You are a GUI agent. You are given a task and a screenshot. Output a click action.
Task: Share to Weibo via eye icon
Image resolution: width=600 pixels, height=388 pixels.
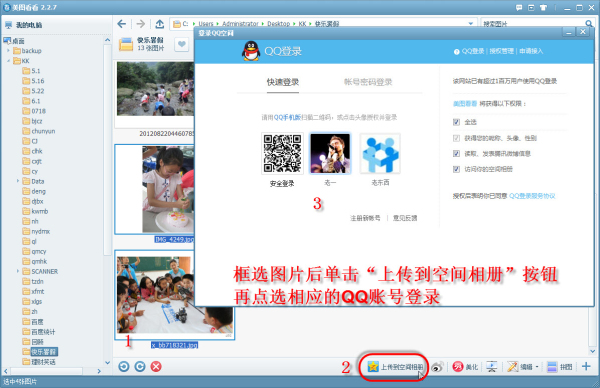coord(437,367)
